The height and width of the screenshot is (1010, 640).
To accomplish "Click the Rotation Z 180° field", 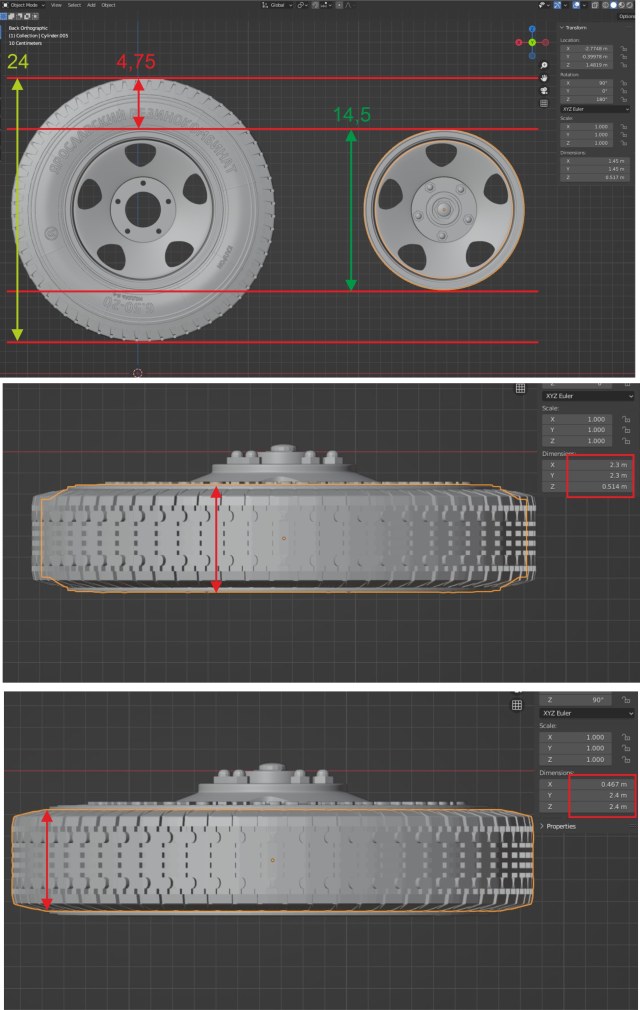I will pyautogui.click(x=591, y=98).
